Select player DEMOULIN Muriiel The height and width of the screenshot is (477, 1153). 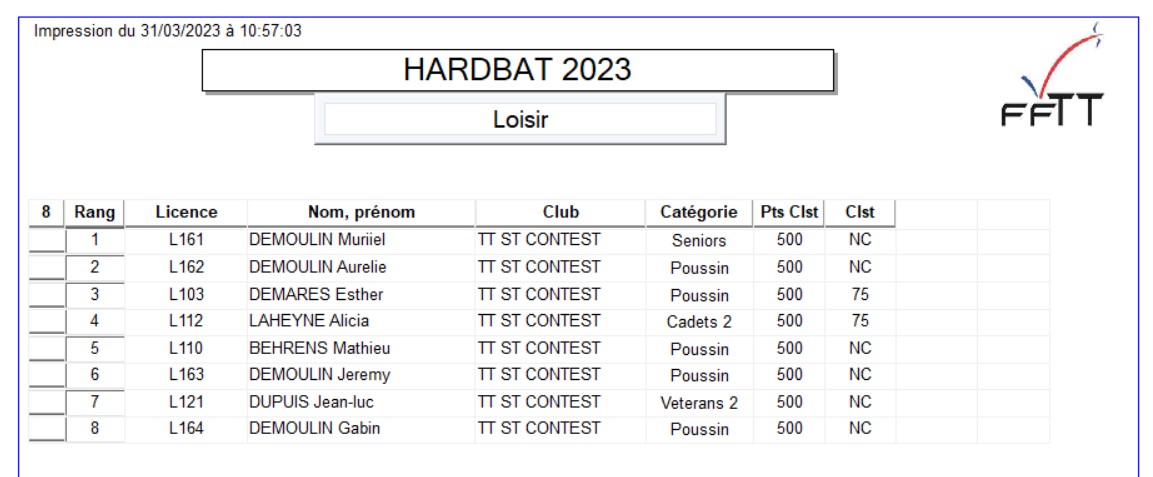(318, 240)
